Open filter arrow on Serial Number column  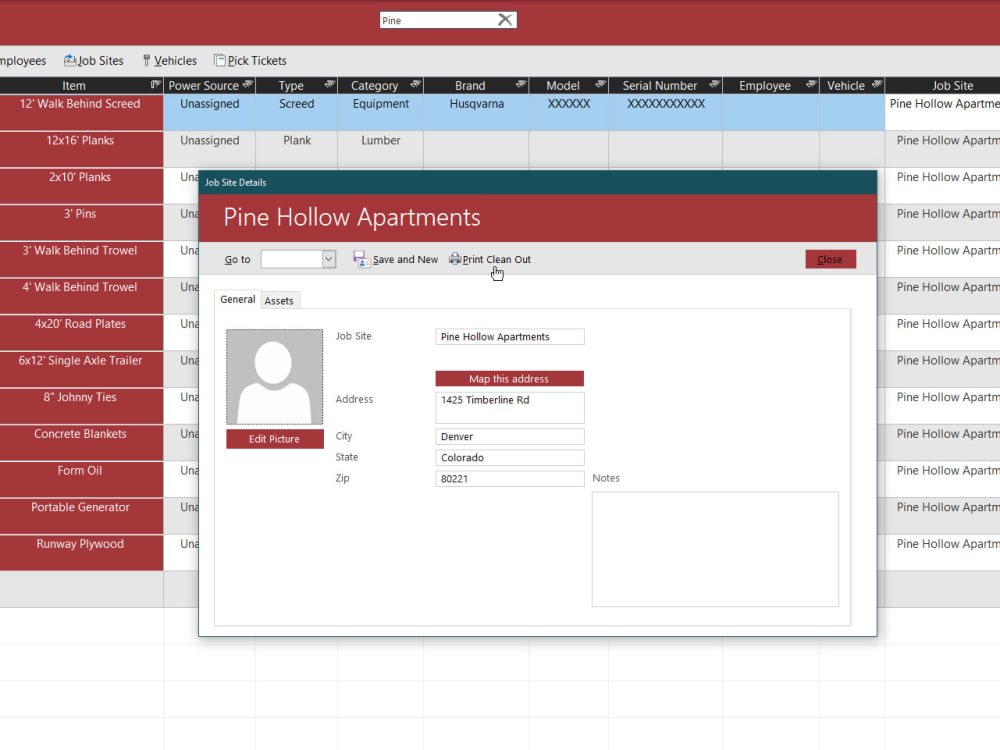(715, 85)
